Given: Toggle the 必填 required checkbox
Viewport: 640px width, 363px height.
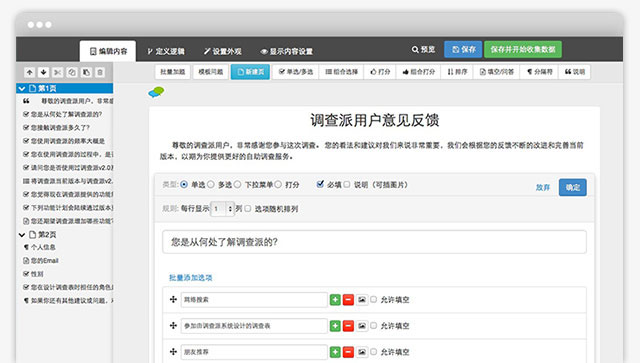Looking at the screenshot, I should [320, 184].
